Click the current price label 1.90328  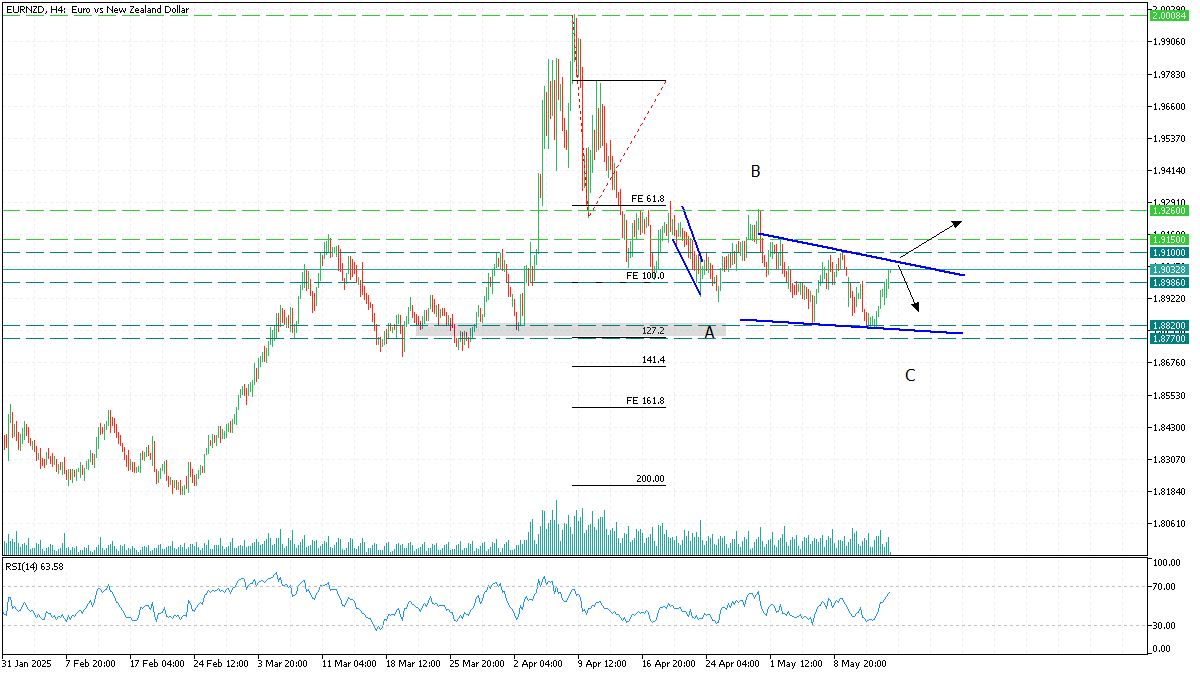pos(1168,270)
